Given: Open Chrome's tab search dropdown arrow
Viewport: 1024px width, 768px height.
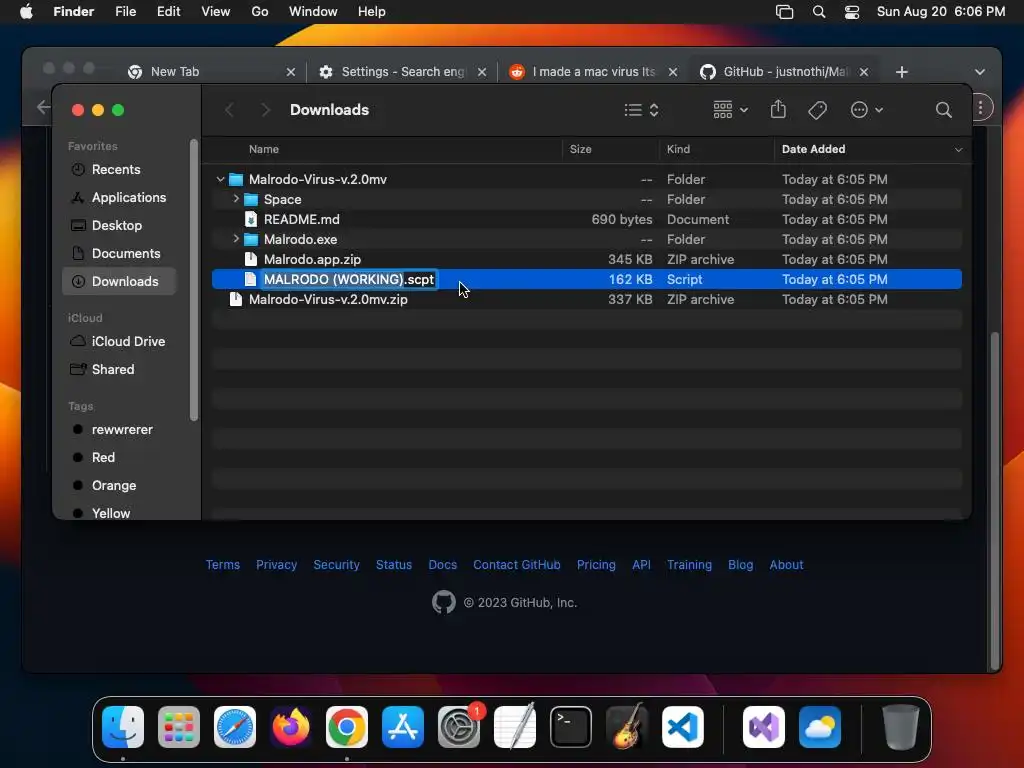Looking at the screenshot, I should [980, 72].
